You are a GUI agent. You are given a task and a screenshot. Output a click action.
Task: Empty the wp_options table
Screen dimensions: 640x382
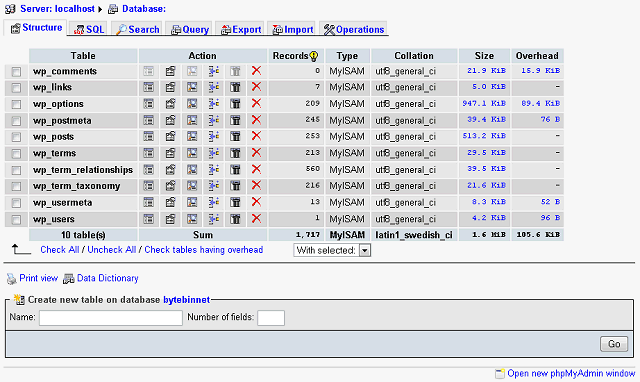[x=235, y=104]
